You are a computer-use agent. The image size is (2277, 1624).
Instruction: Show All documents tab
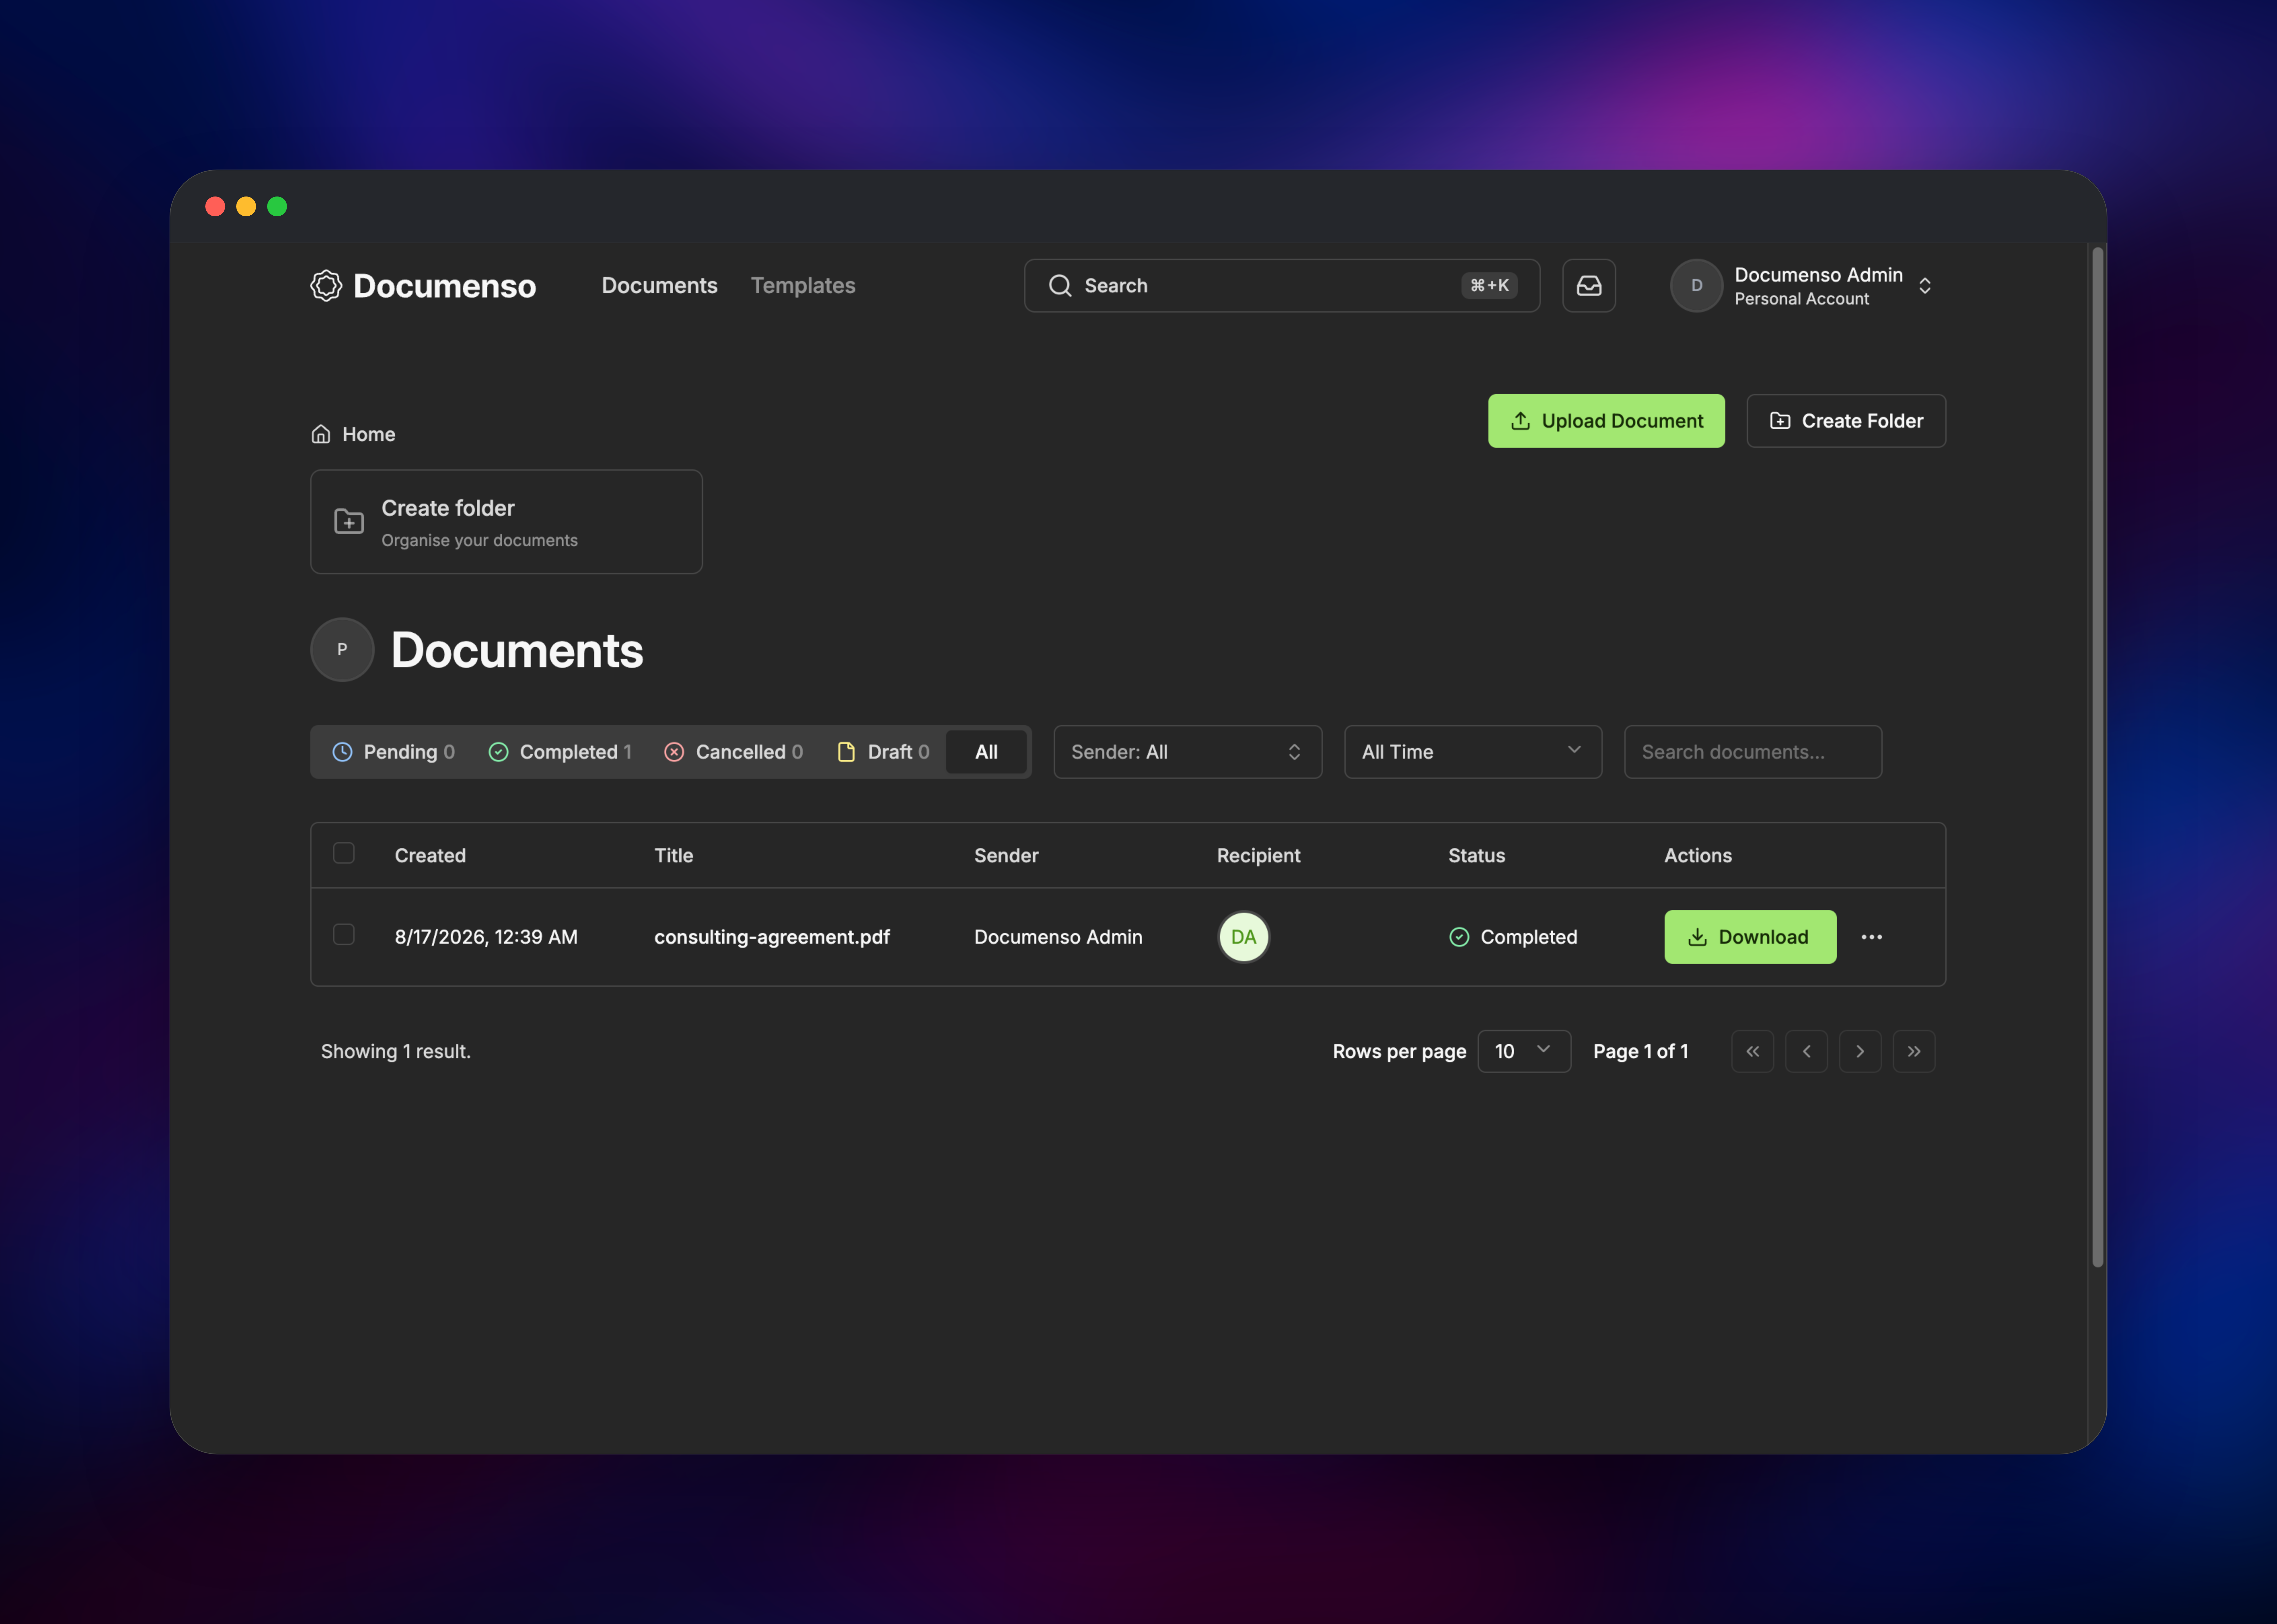point(986,752)
